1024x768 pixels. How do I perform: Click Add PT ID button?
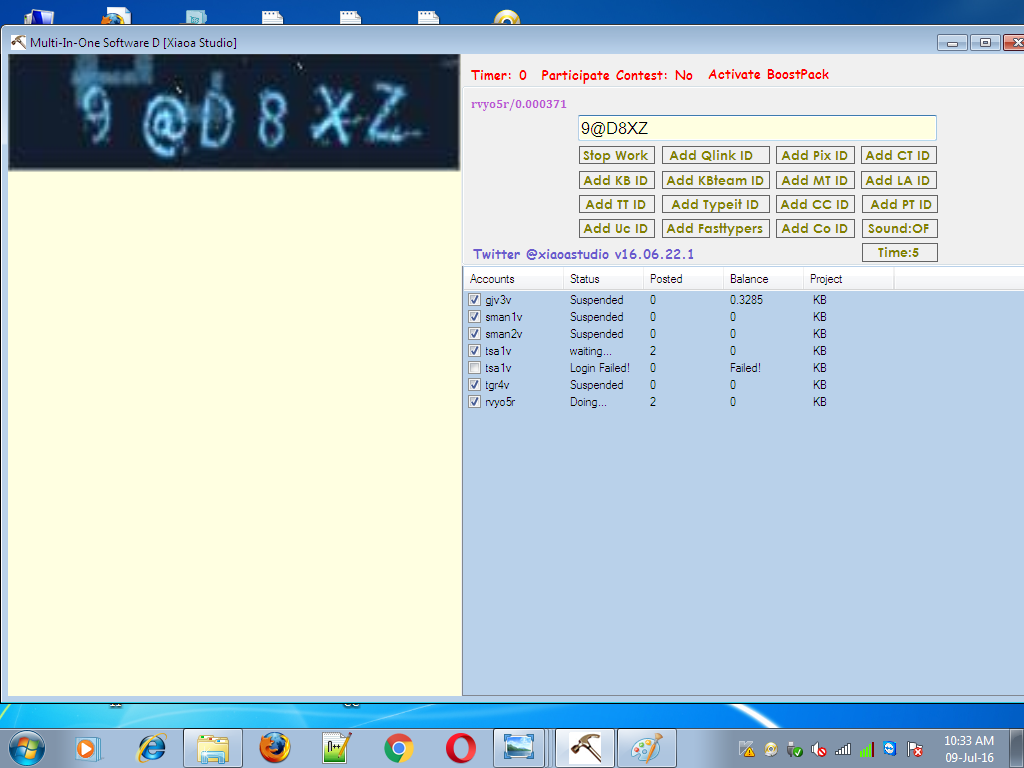900,204
